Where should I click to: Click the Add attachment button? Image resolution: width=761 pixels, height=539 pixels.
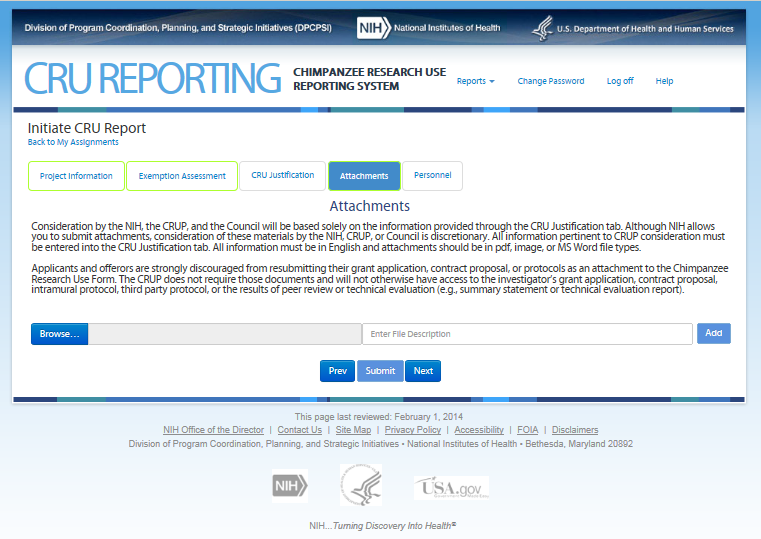[x=713, y=333]
